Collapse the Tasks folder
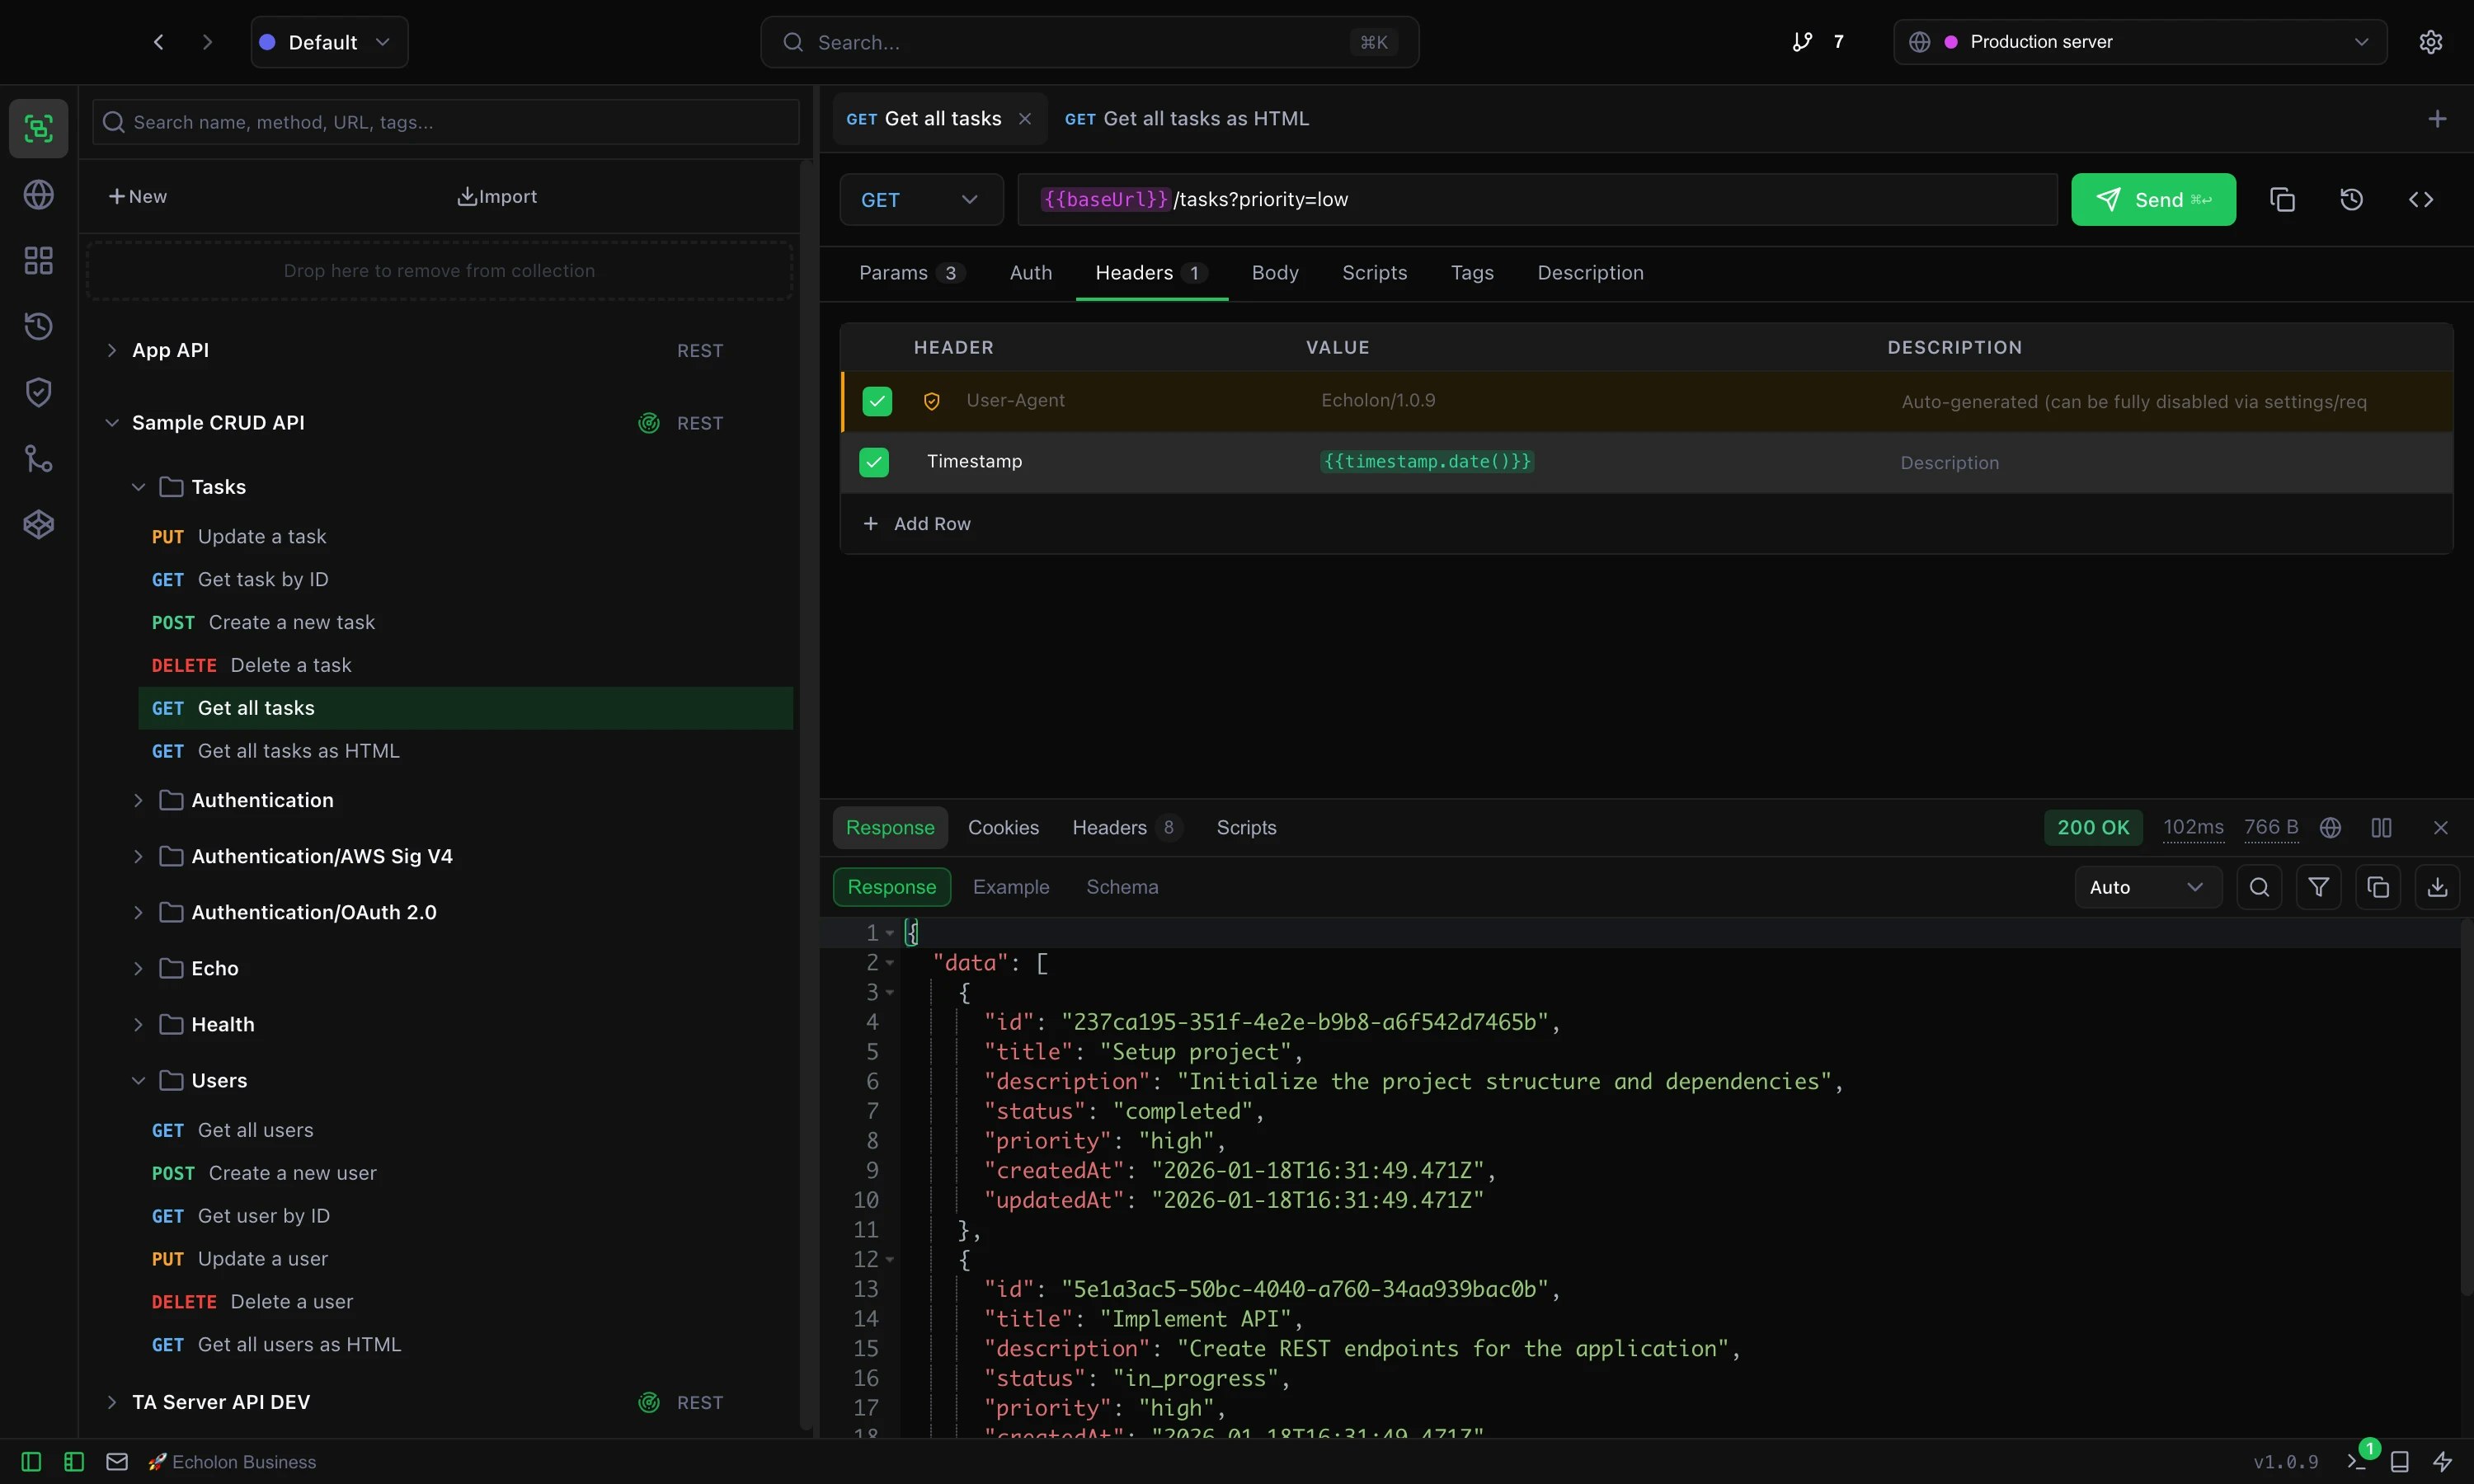This screenshot has height=1484, width=2474. coord(138,487)
